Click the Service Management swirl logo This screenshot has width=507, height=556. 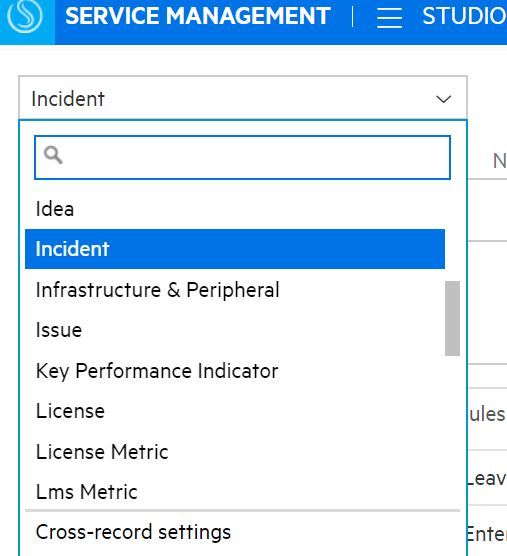pos(25,16)
